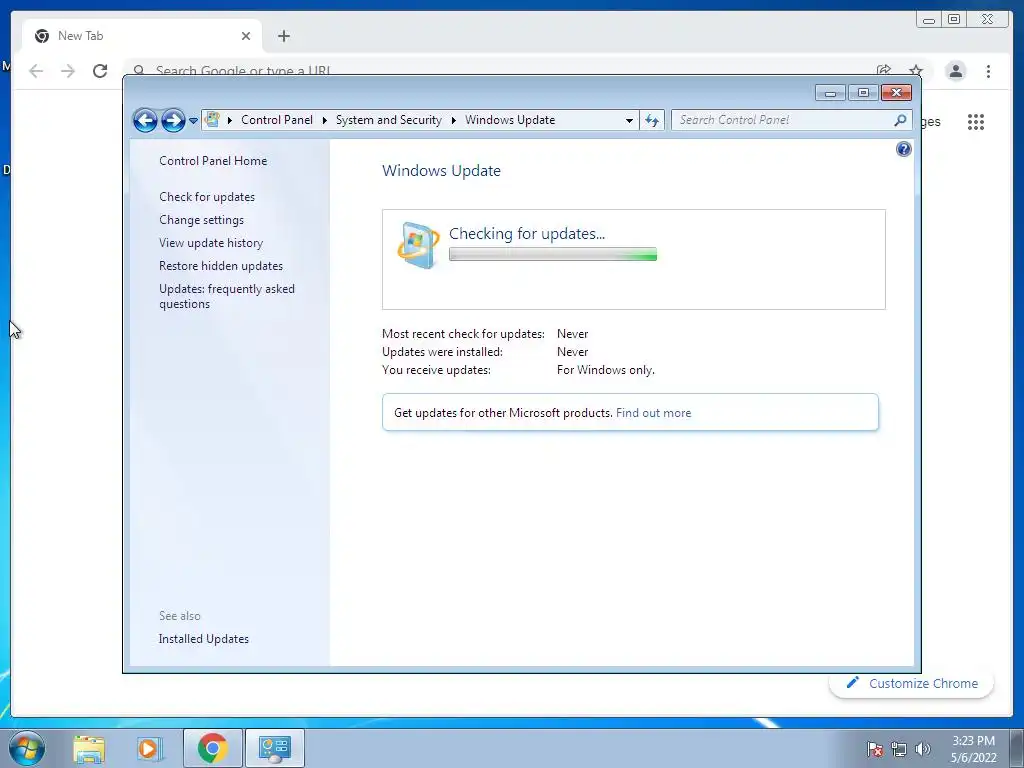This screenshot has height=768, width=1024.
Task: Click the checking updates progress bar
Action: point(552,254)
